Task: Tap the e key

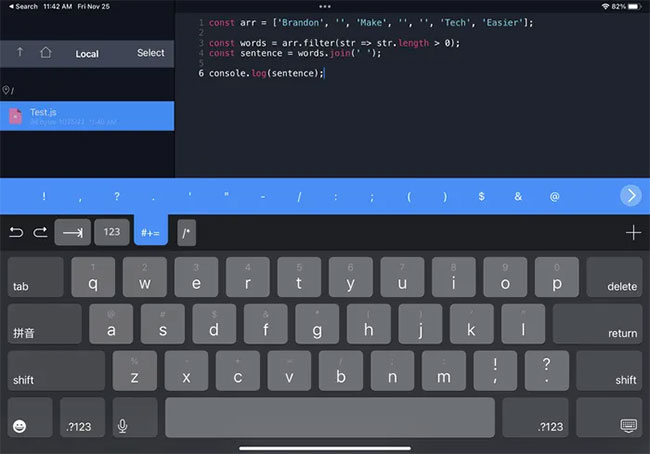Action: click(196, 277)
